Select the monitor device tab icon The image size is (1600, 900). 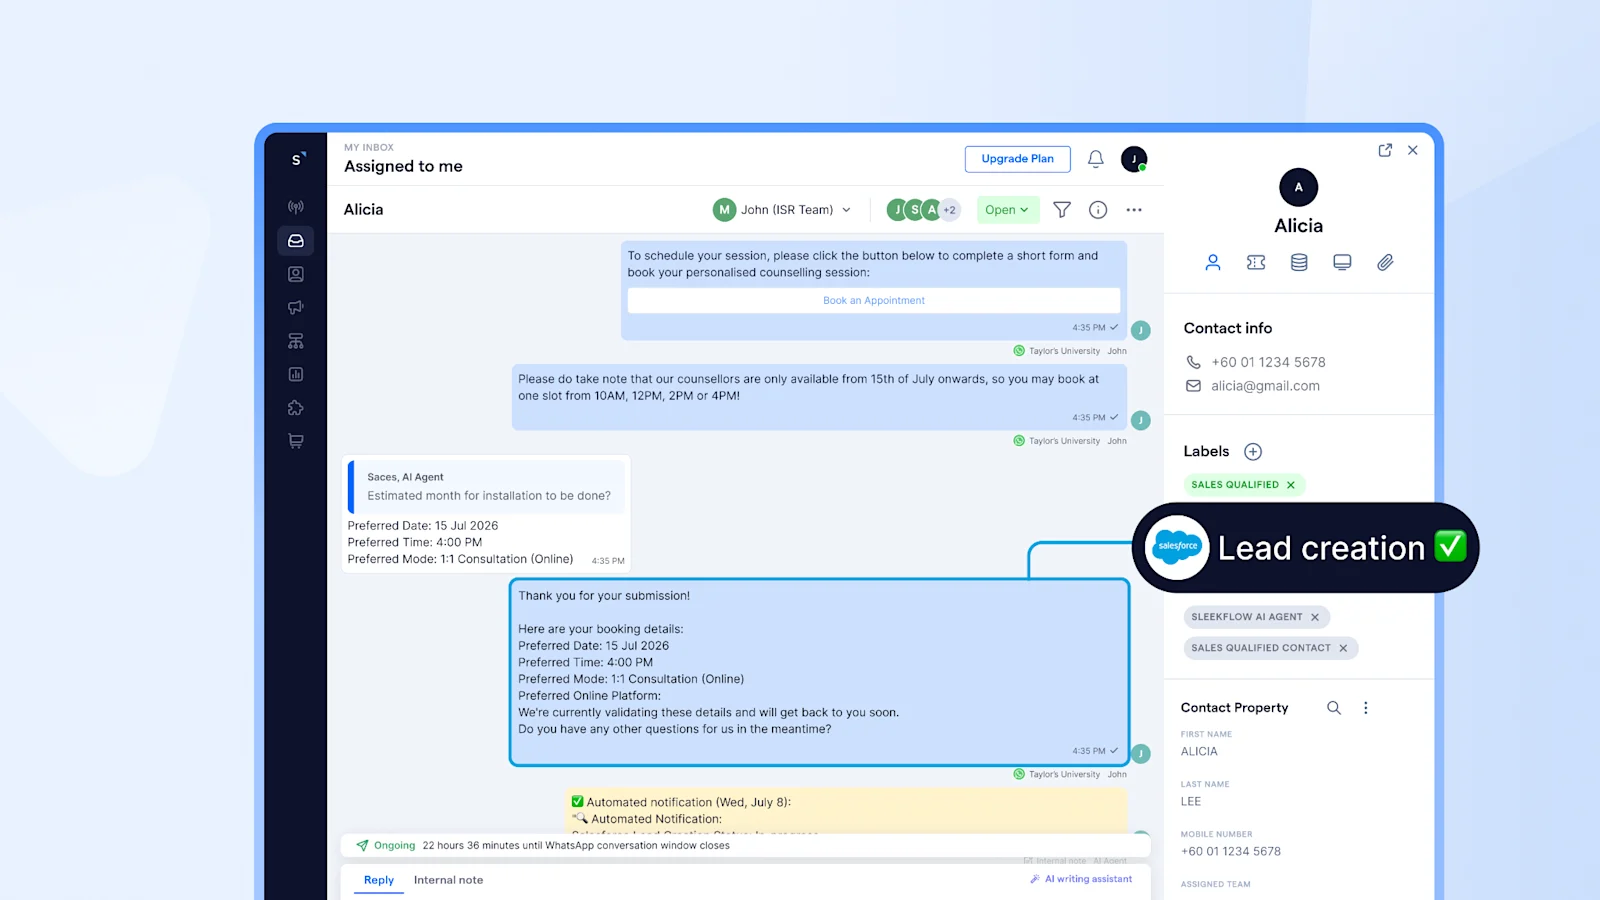[x=1342, y=262]
